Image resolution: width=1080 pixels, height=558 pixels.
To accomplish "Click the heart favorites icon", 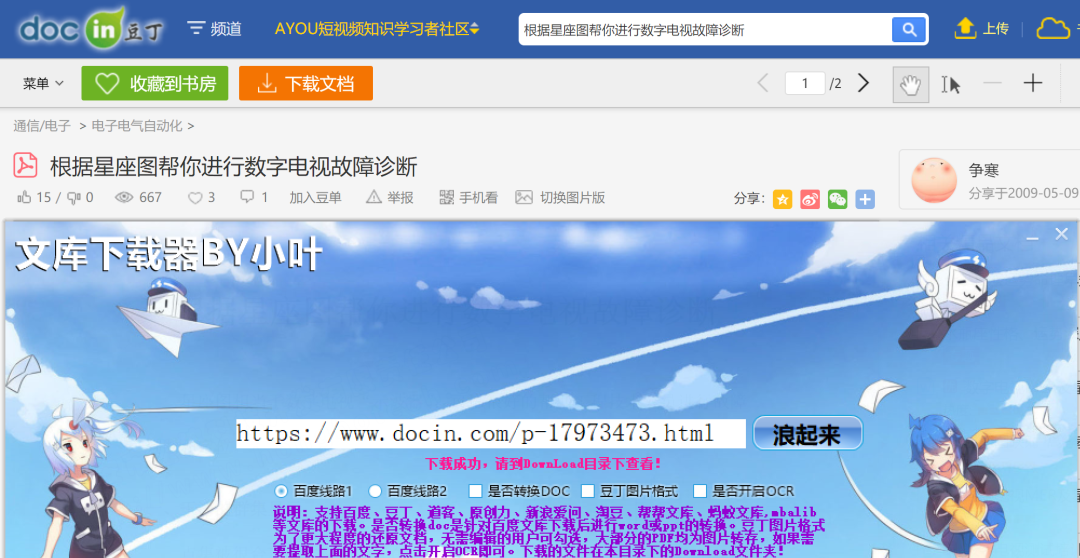I will tap(195, 198).
